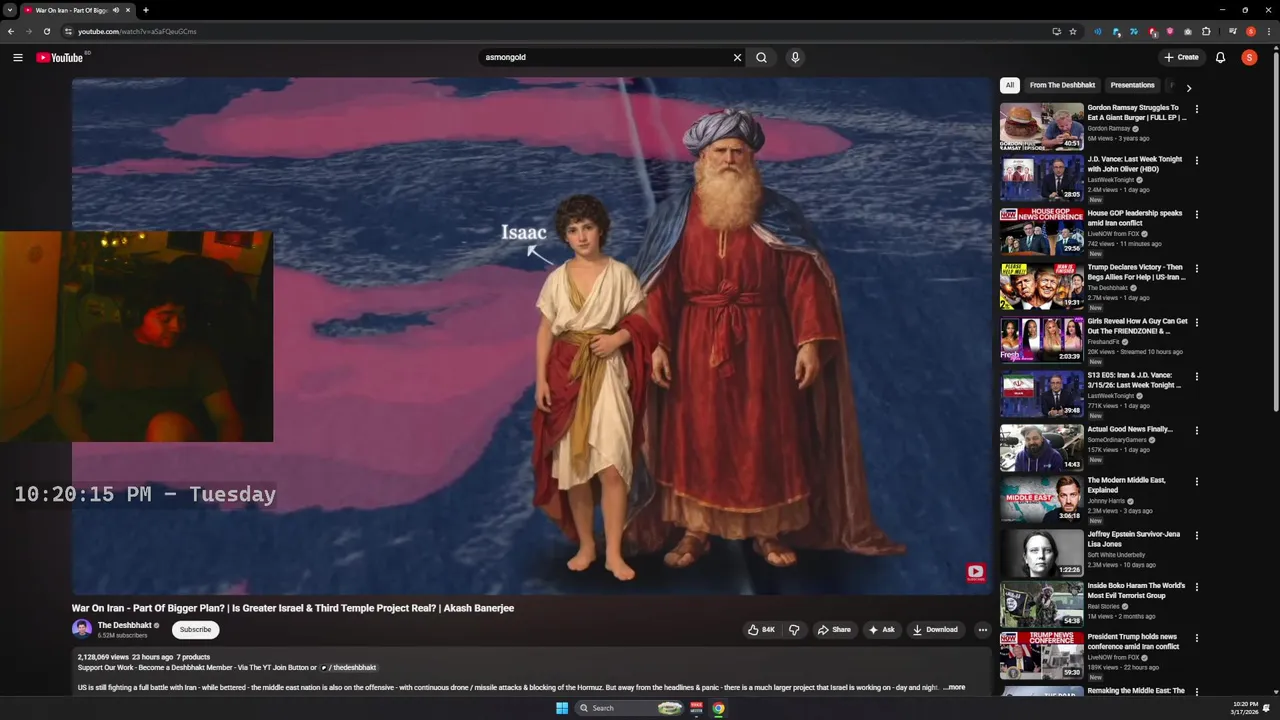Open options for Actual Good News video

(x=1197, y=431)
